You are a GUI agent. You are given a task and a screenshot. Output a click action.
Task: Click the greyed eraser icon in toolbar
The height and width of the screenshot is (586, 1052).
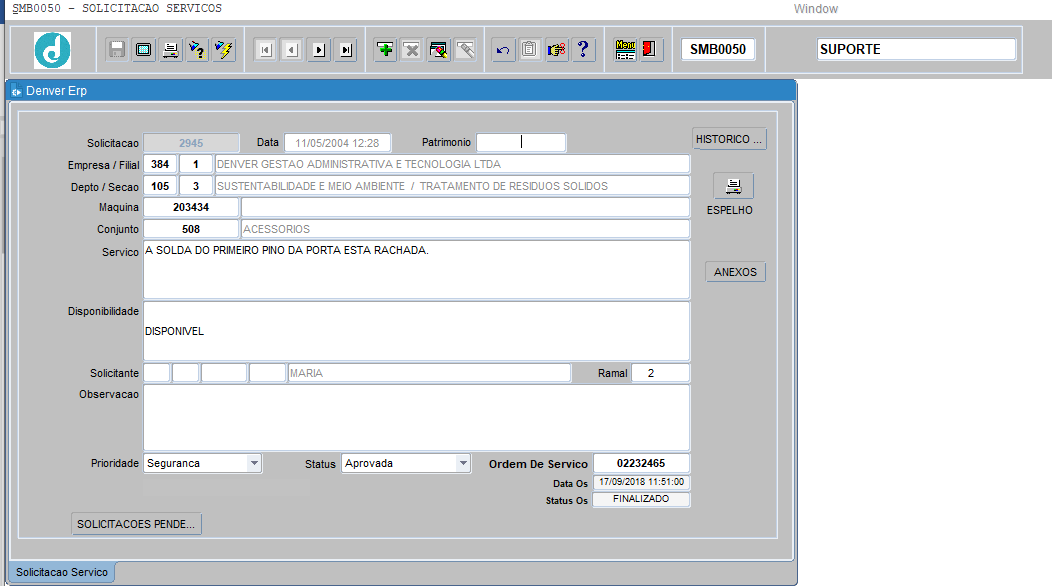(x=466, y=50)
